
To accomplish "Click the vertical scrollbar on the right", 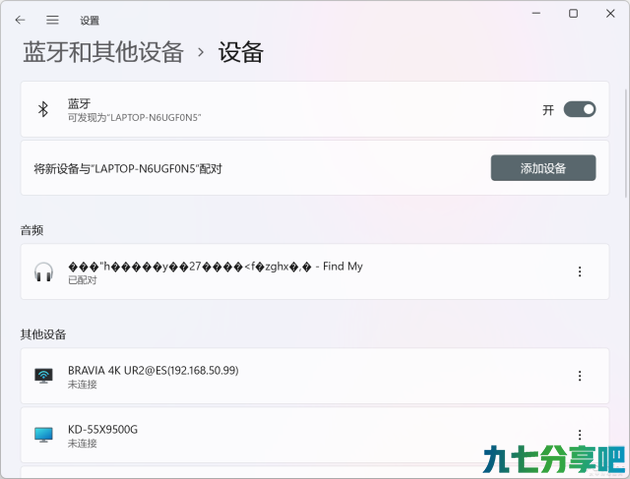I will click(626, 143).
